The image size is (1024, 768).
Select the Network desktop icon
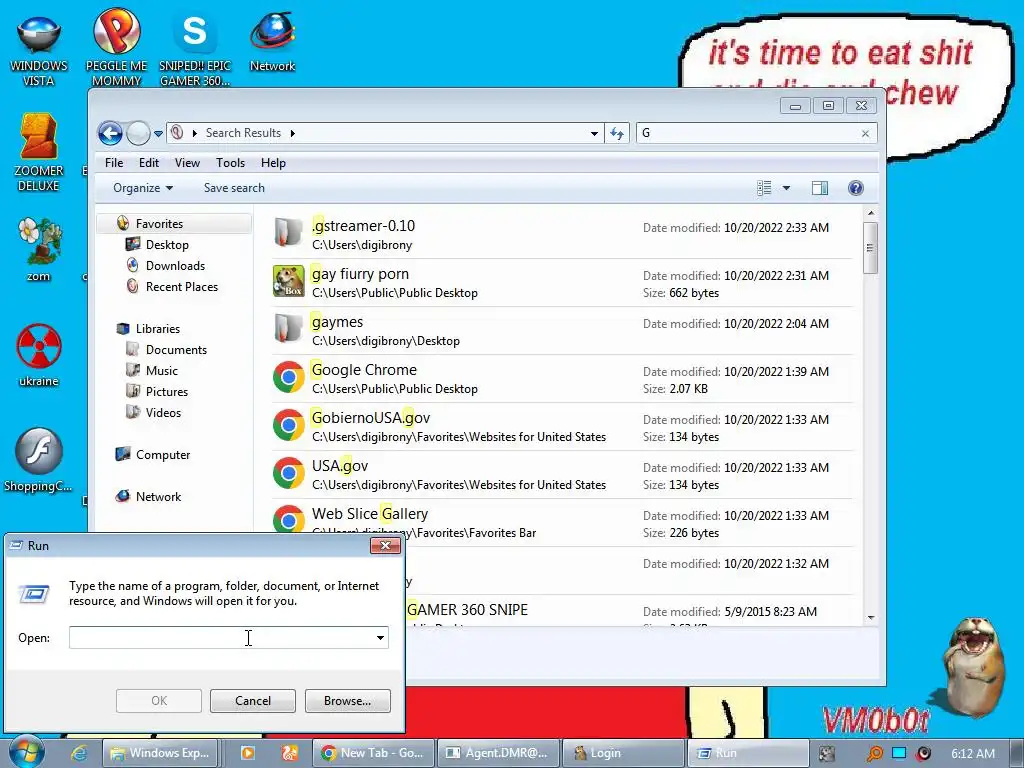pyautogui.click(x=272, y=42)
